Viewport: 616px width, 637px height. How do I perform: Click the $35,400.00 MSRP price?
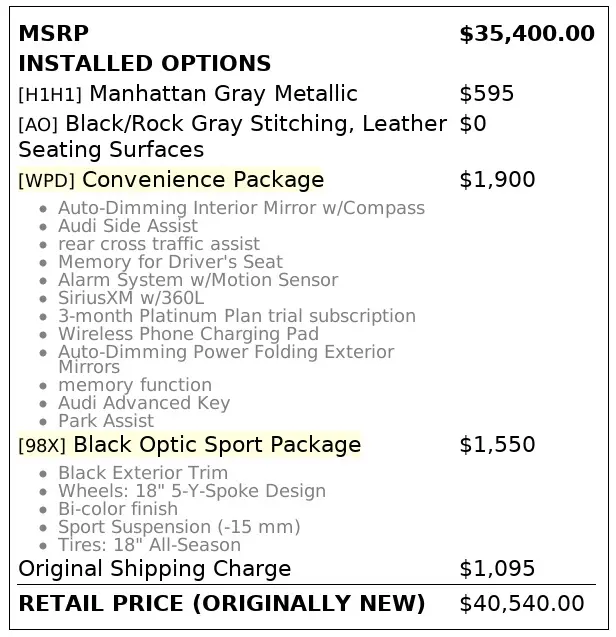point(526,33)
